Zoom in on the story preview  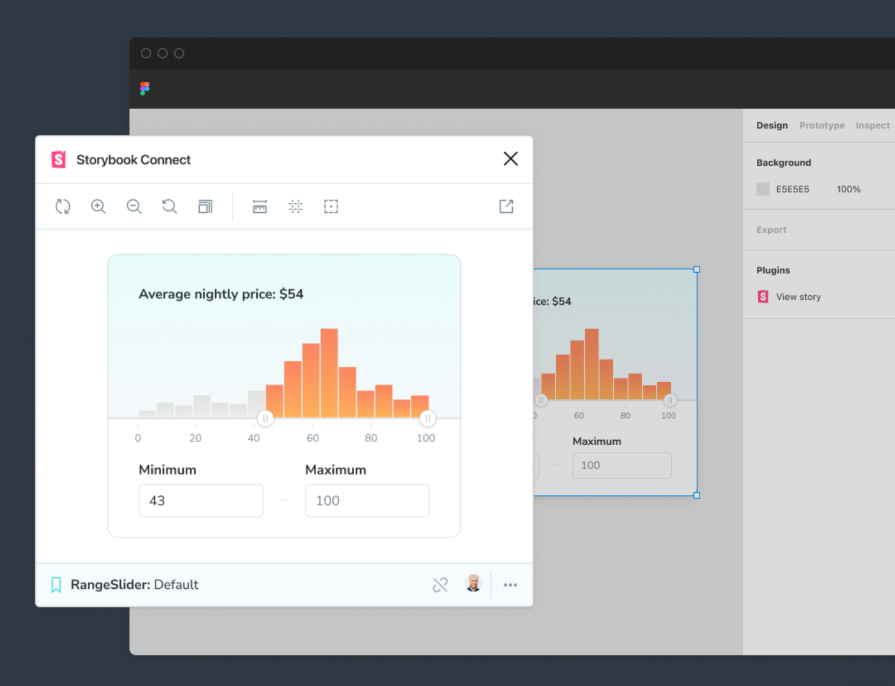pos(98,206)
